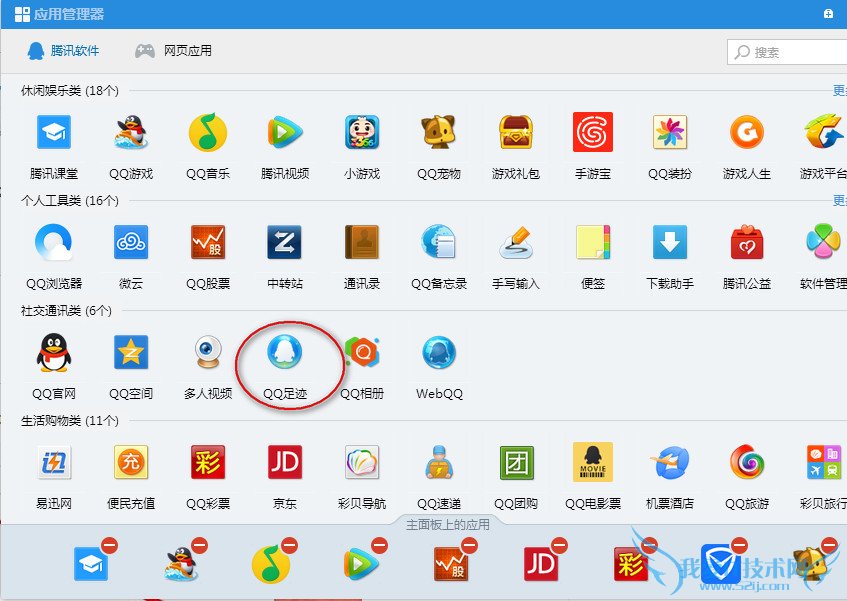Select QQ股票 chart icon in the main panel tray
Screen dimensions: 847x601
[x=451, y=564]
